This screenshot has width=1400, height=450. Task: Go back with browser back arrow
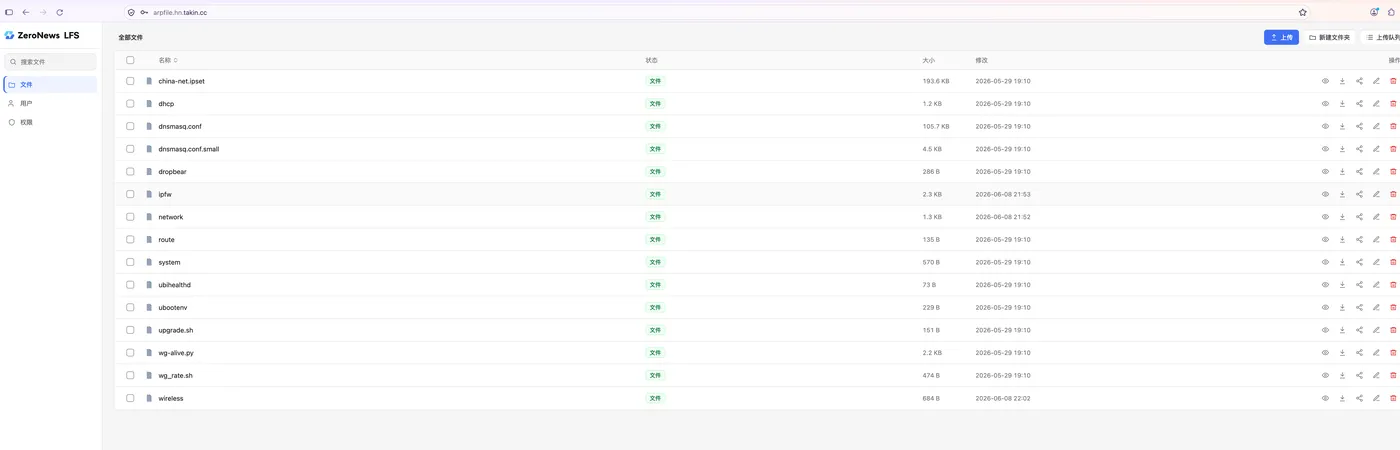26,12
